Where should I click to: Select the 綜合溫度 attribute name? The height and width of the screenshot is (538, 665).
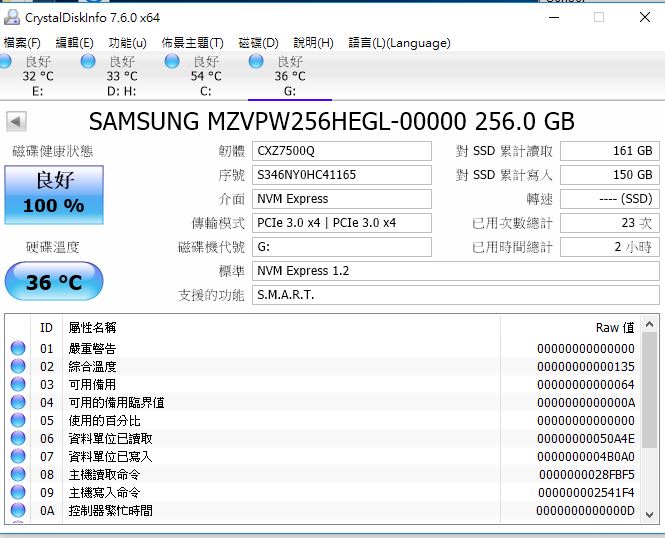coord(92,367)
